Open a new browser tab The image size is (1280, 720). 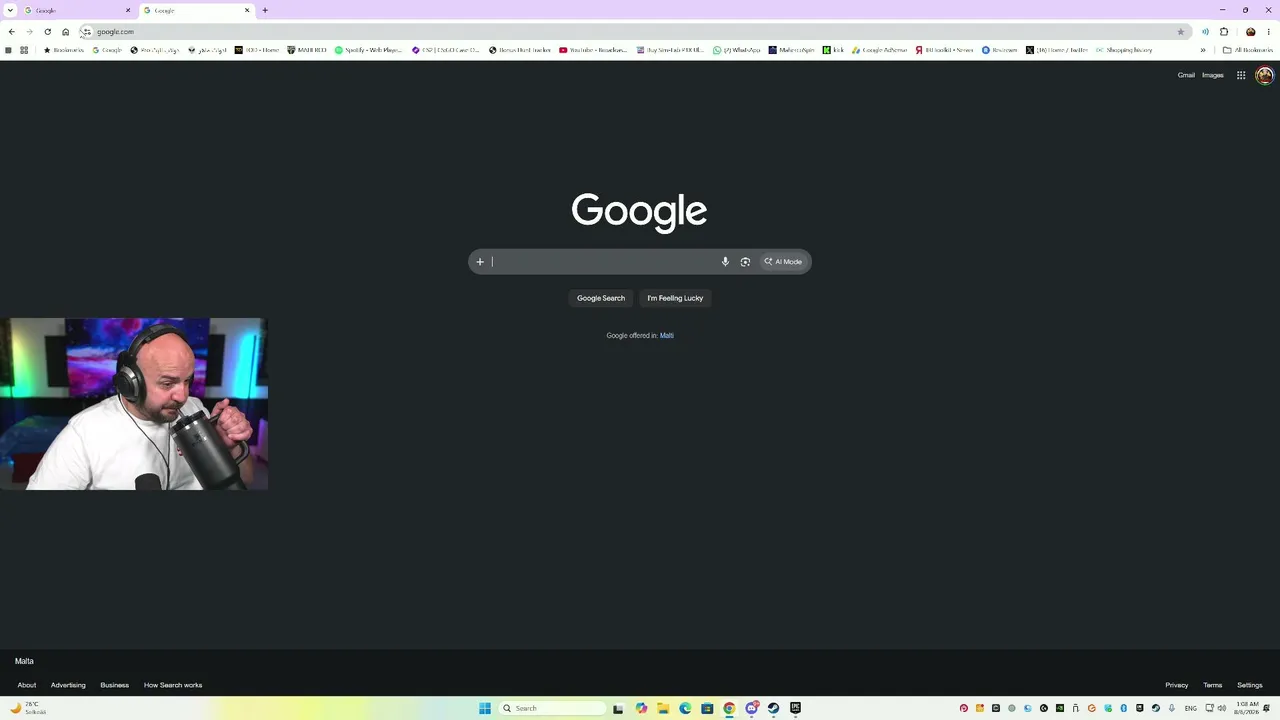265,10
